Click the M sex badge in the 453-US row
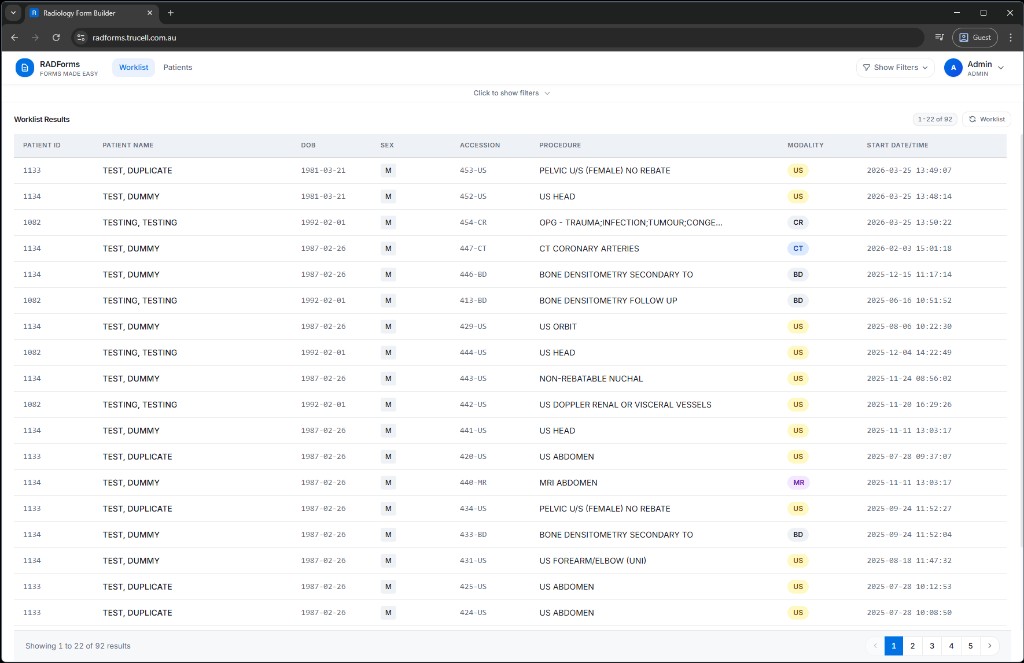This screenshot has width=1024, height=663. point(388,170)
